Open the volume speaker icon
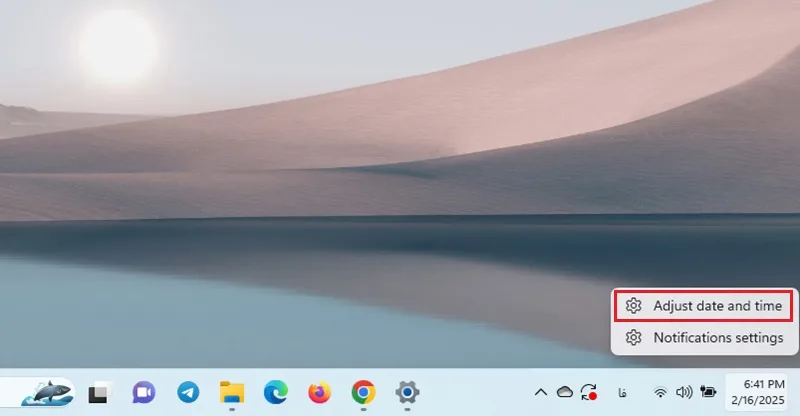800x416 pixels. (684, 392)
